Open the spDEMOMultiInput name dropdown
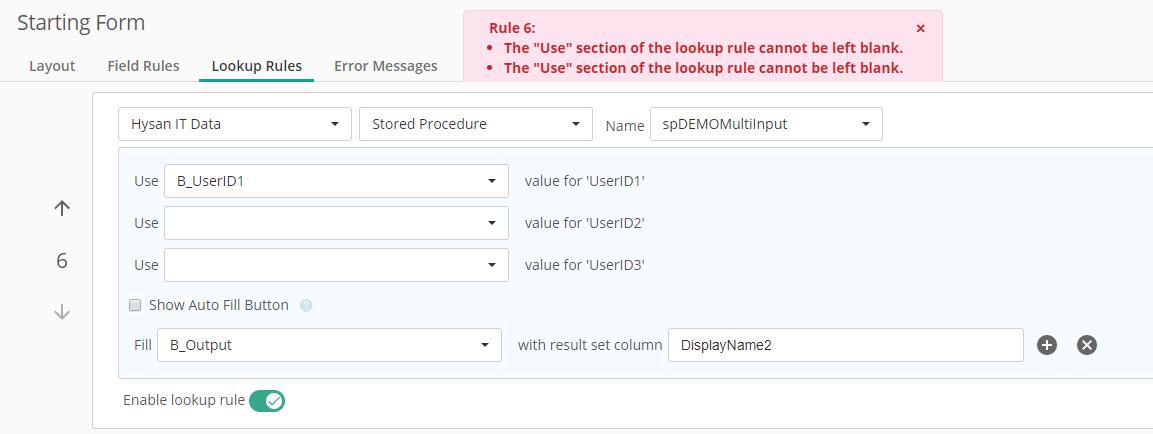1153x434 pixels. pos(766,125)
